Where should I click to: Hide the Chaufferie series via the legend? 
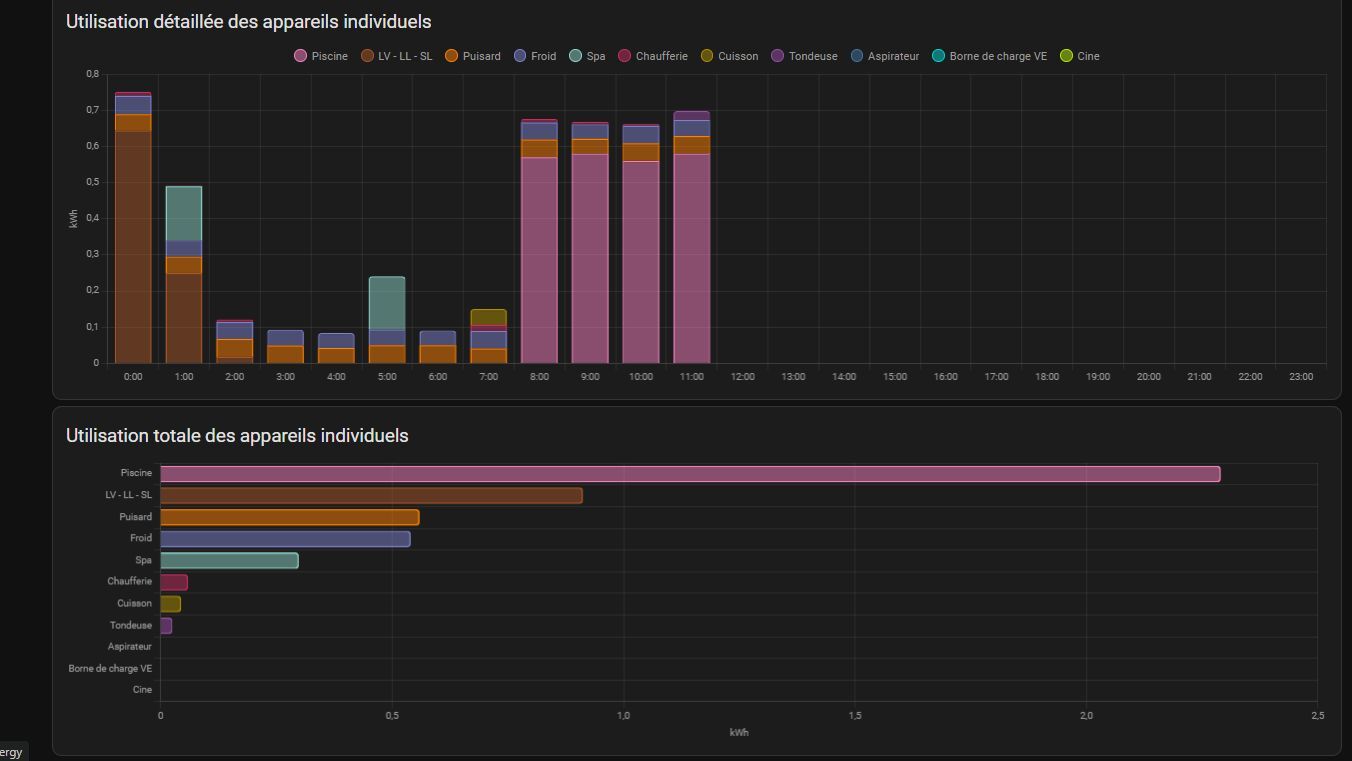[x=652, y=56]
